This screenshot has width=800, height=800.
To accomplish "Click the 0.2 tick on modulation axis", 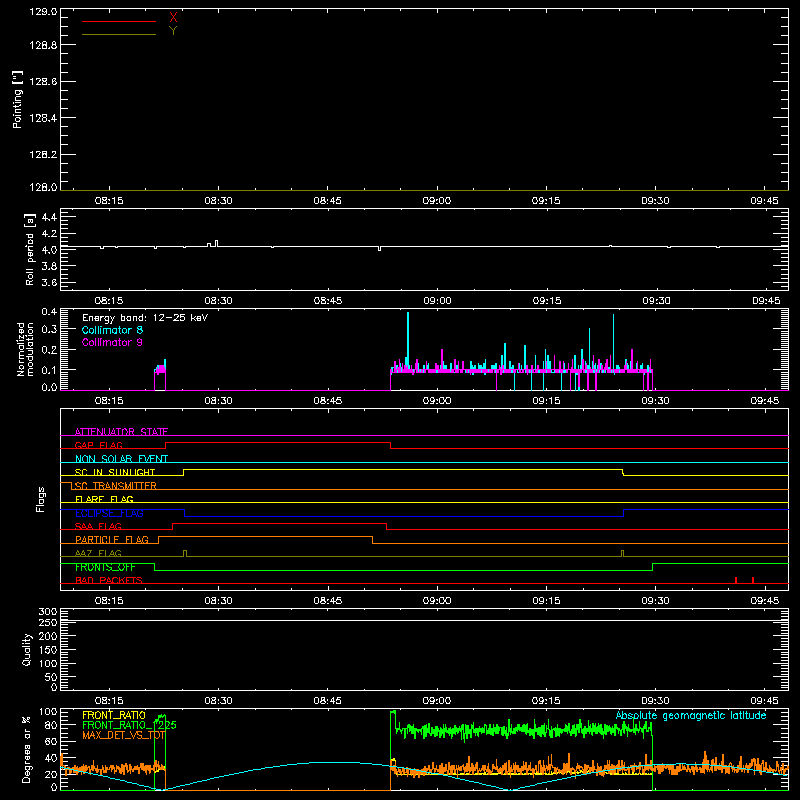I will point(49,350).
